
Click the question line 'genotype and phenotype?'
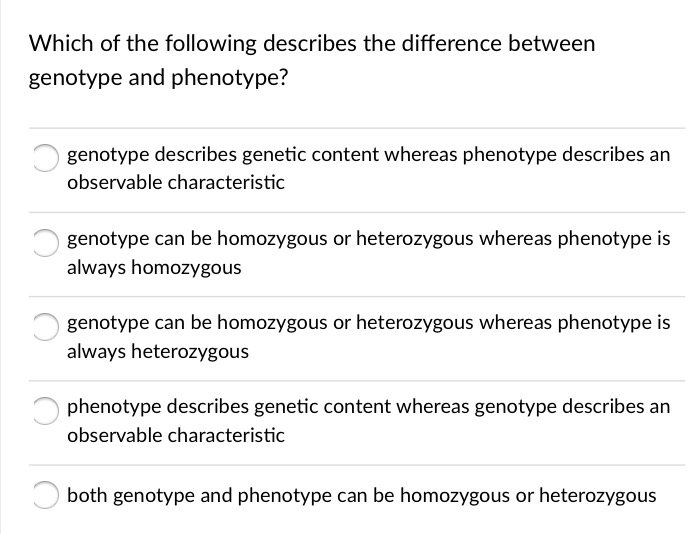(157, 79)
